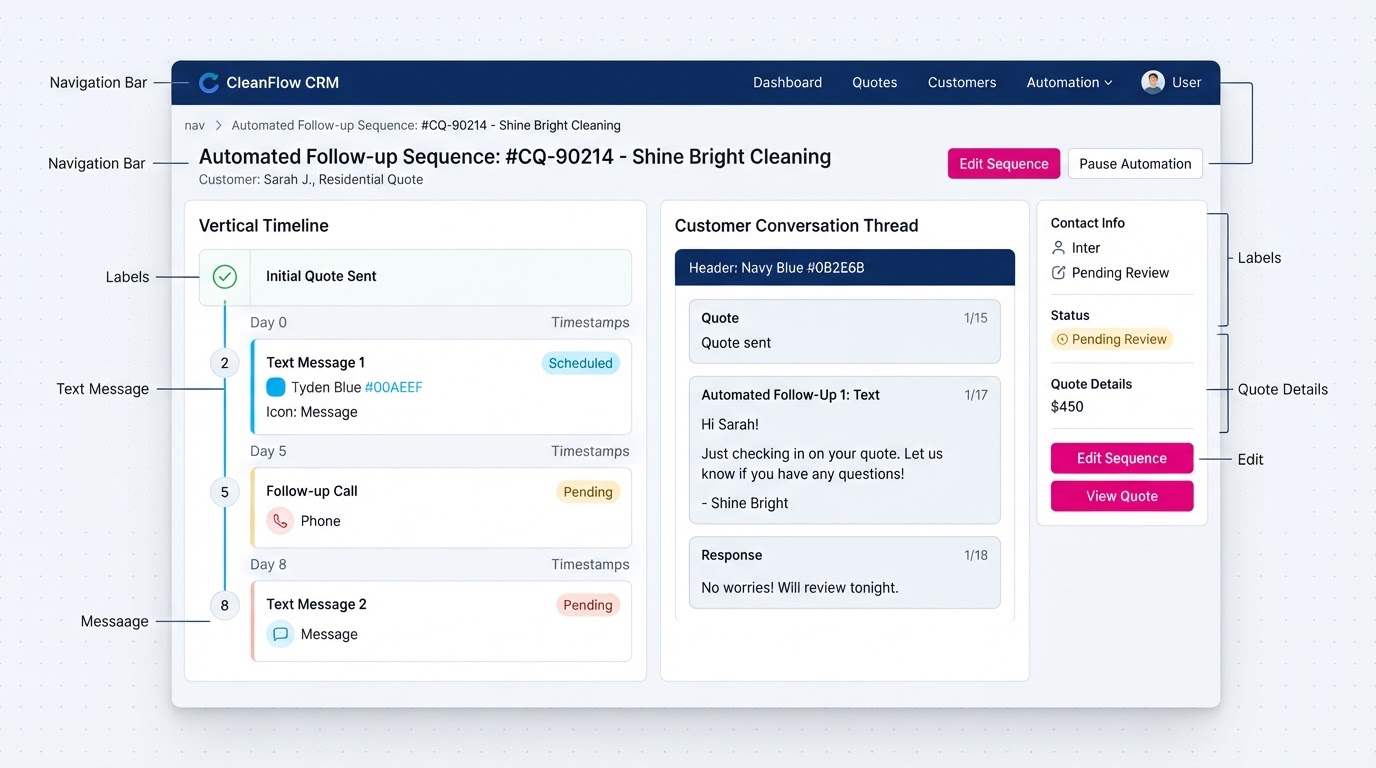Click the Pending badge on Text Message 2

[588, 605]
